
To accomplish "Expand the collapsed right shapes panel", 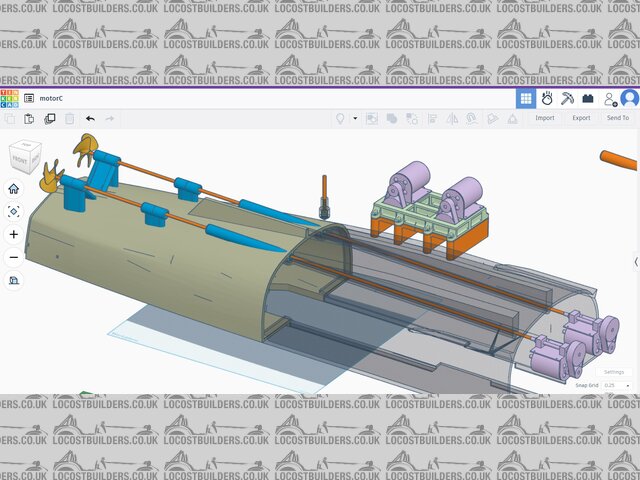I will coord(636,261).
